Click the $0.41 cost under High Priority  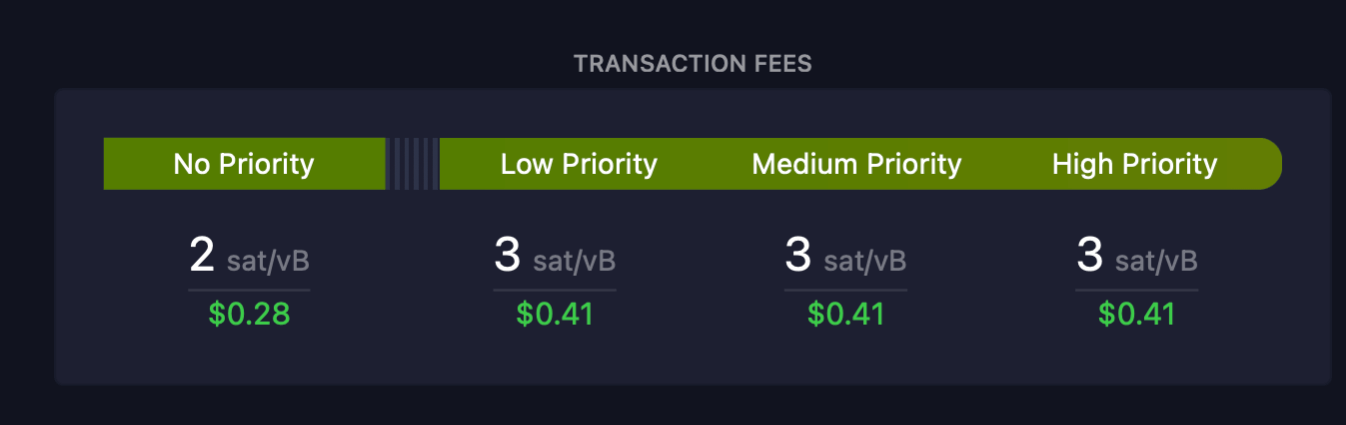1136,314
